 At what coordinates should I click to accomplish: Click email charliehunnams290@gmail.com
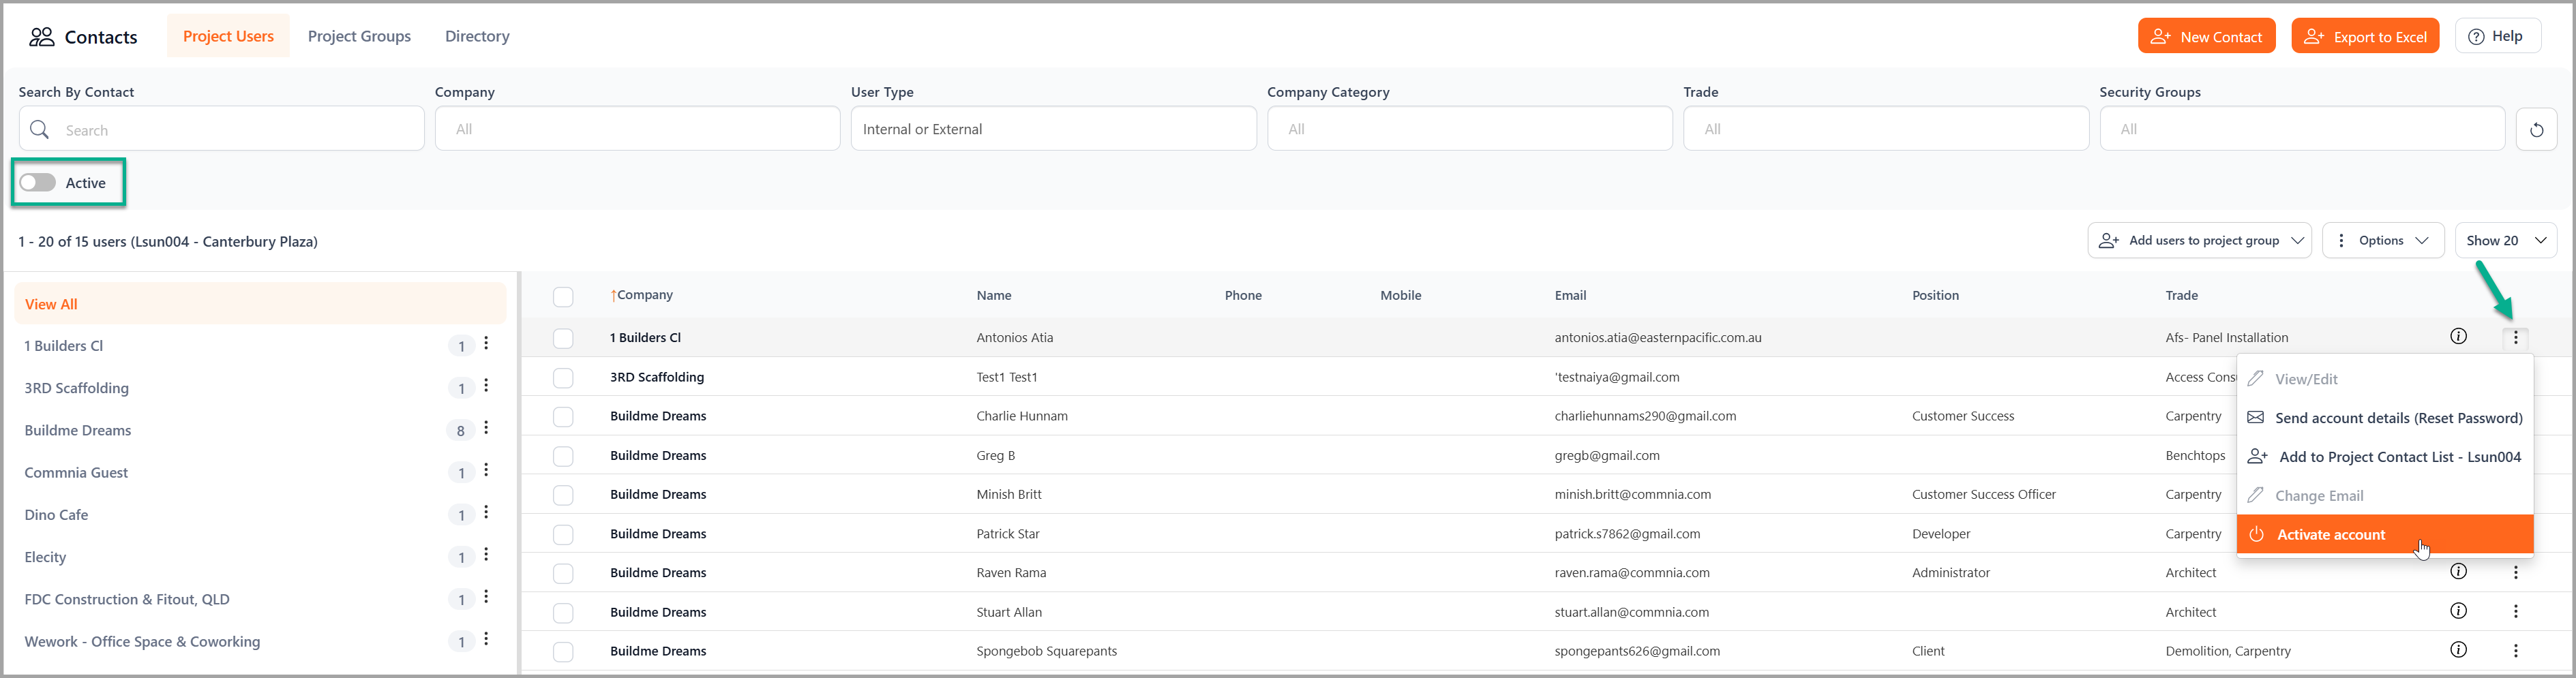1645,416
